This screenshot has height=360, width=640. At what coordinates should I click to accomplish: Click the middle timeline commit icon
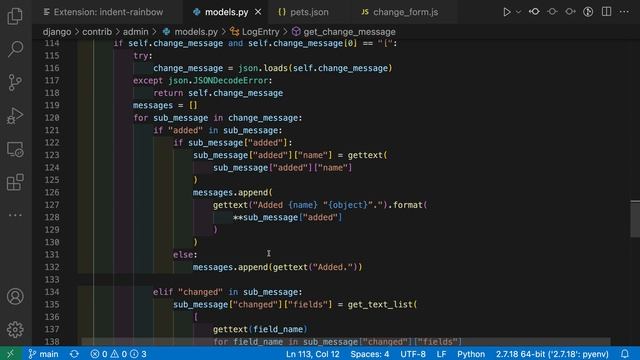pos(552,12)
